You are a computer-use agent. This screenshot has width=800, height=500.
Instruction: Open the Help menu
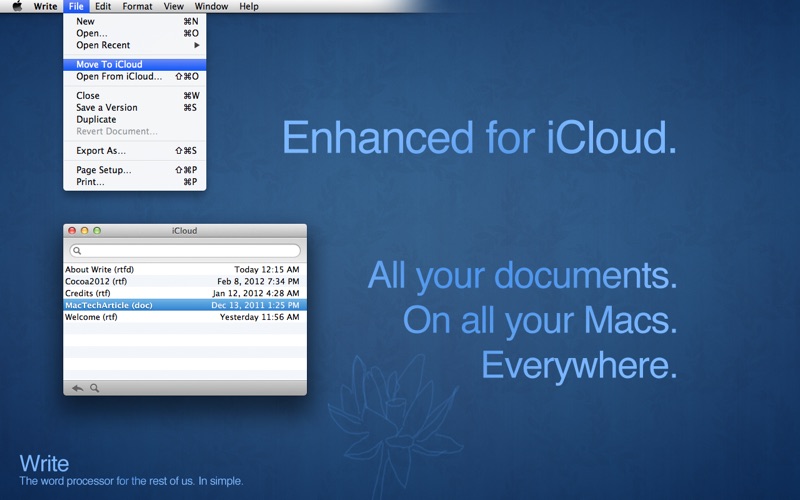[x=249, y=6]
